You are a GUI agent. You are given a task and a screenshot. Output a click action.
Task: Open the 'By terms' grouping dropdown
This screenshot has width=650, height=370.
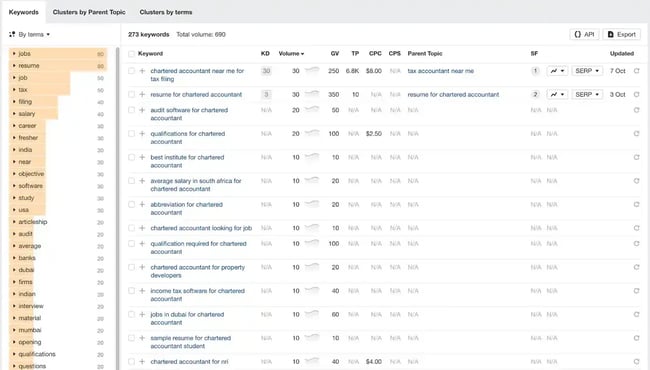(29, 34)
